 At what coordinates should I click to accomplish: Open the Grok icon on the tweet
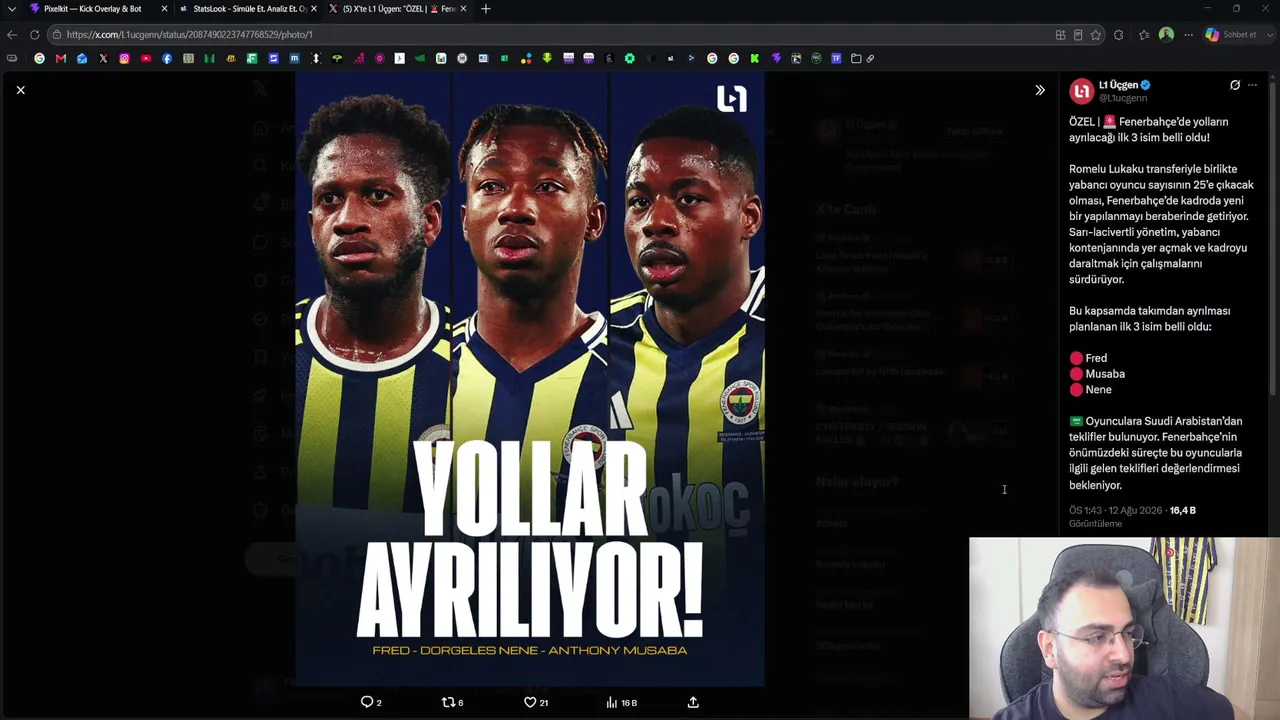tap(1235, 85)
